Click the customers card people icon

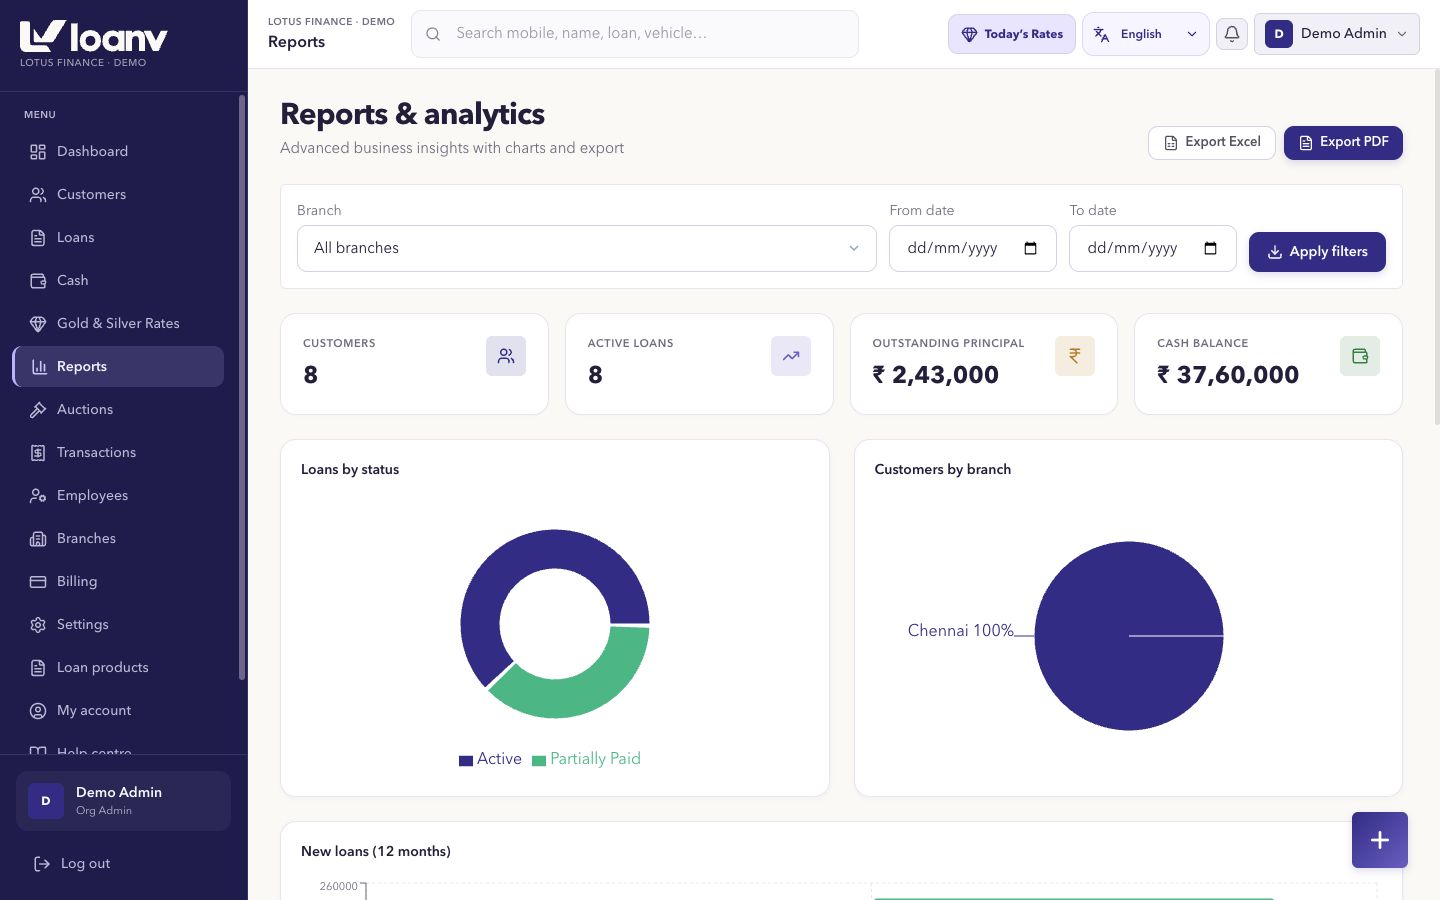[x=506, y=356]
